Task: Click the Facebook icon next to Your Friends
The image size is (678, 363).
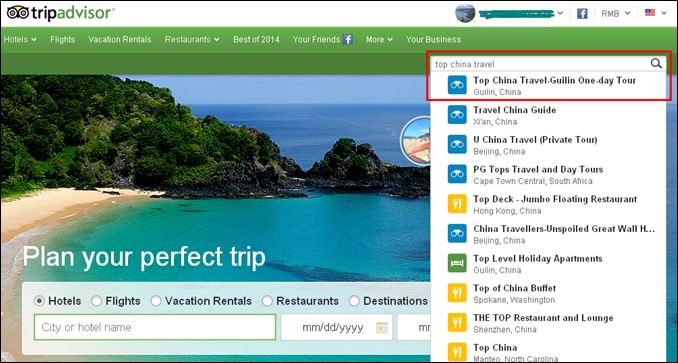Action: tap(348, 39)
